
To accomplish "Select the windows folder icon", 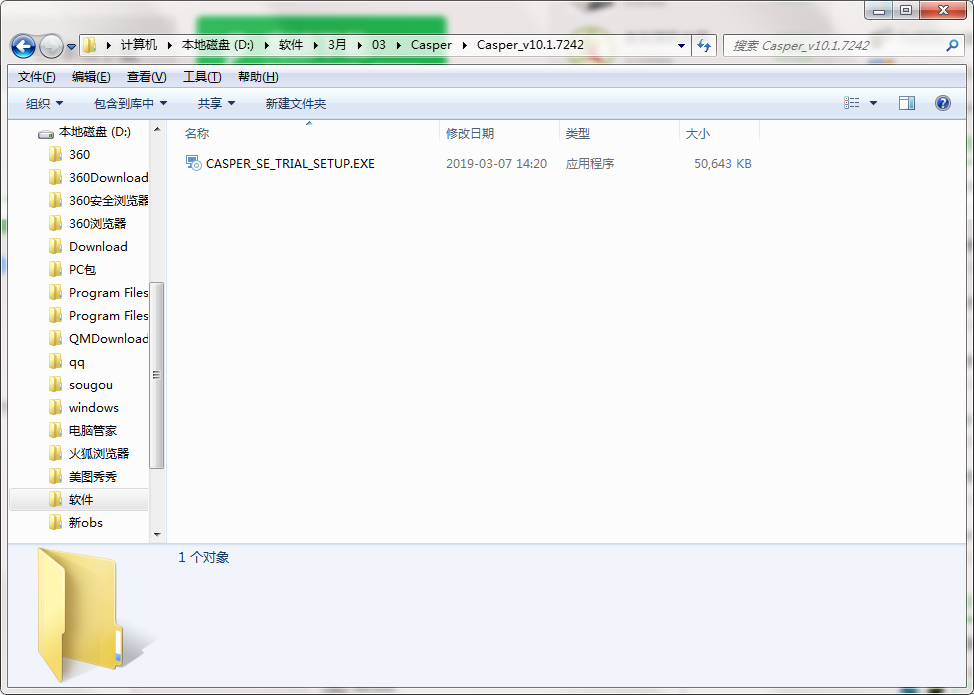I will [55, 407].
